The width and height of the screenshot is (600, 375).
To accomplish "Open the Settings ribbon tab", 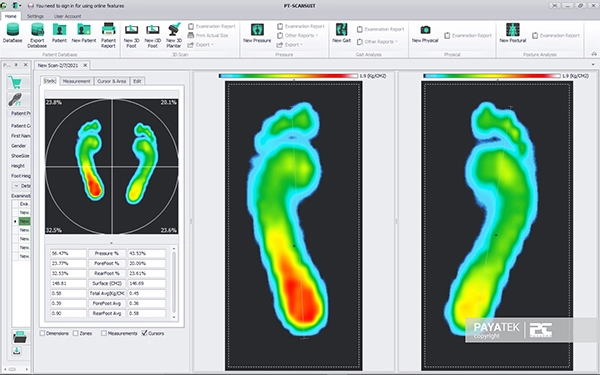I will (x=35, y=16).
